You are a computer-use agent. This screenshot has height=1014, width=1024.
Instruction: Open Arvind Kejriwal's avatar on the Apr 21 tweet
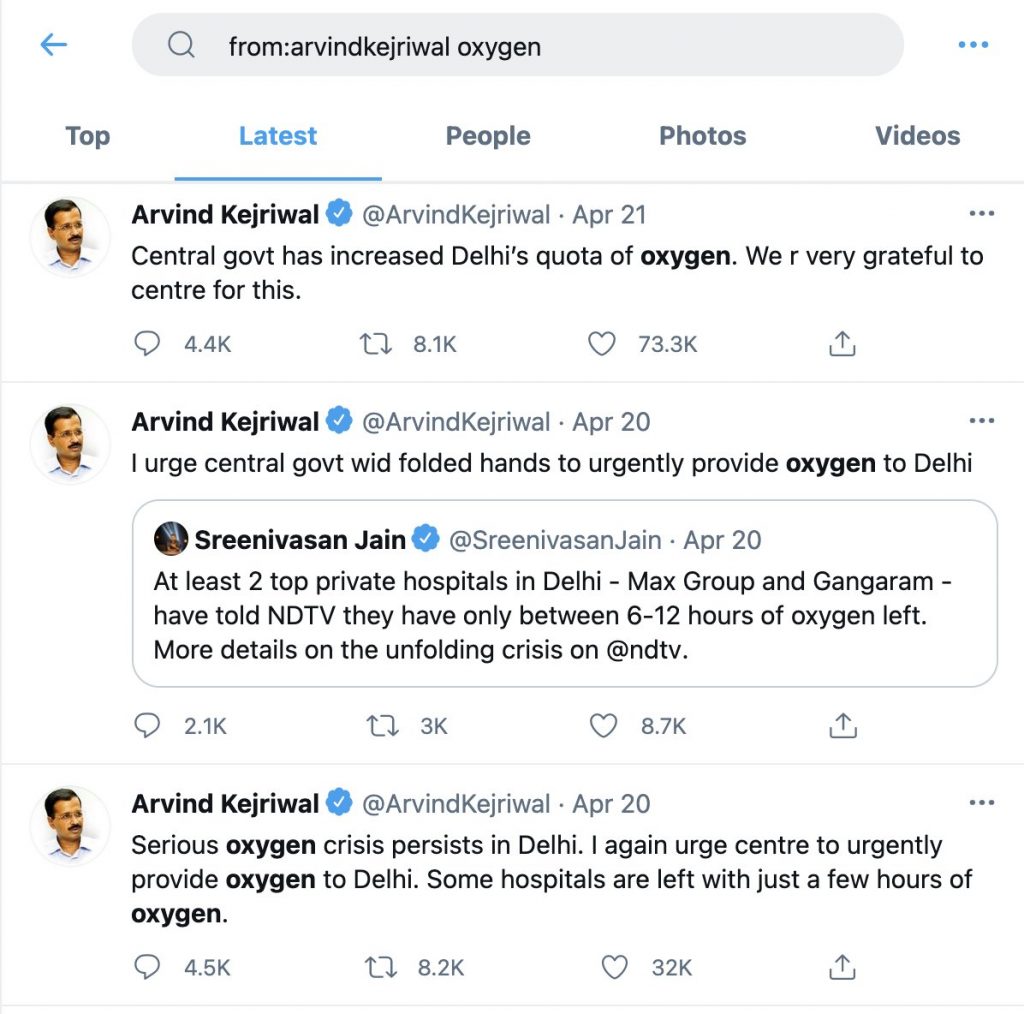70,236
